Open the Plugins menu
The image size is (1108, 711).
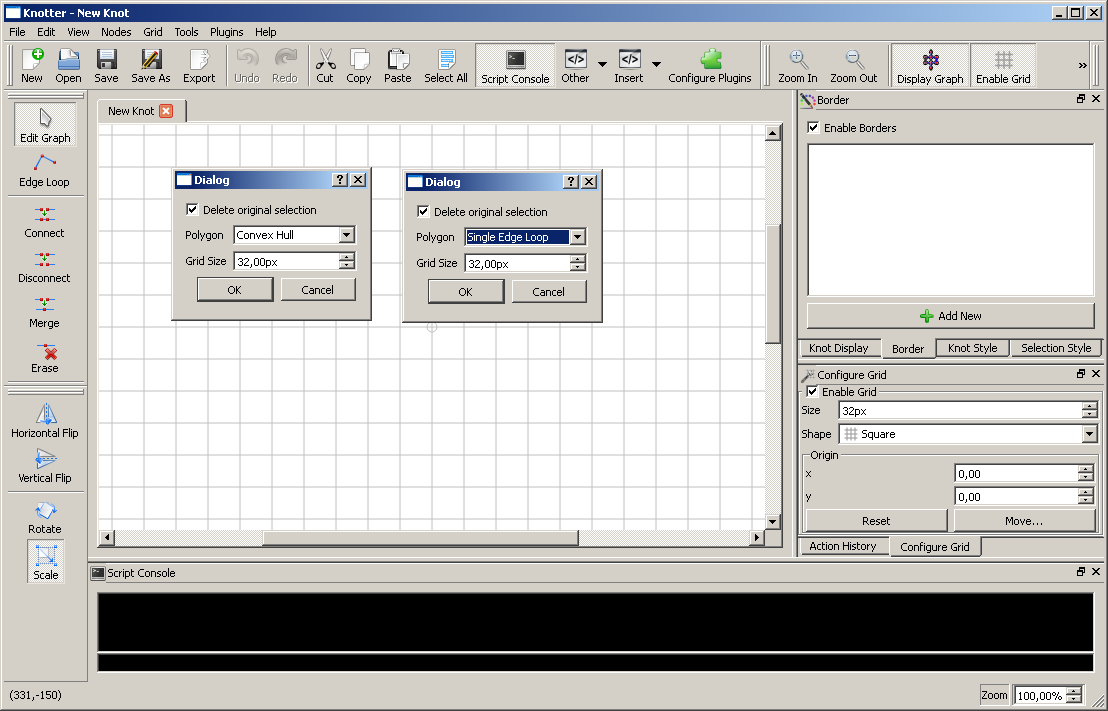point(227,32)
